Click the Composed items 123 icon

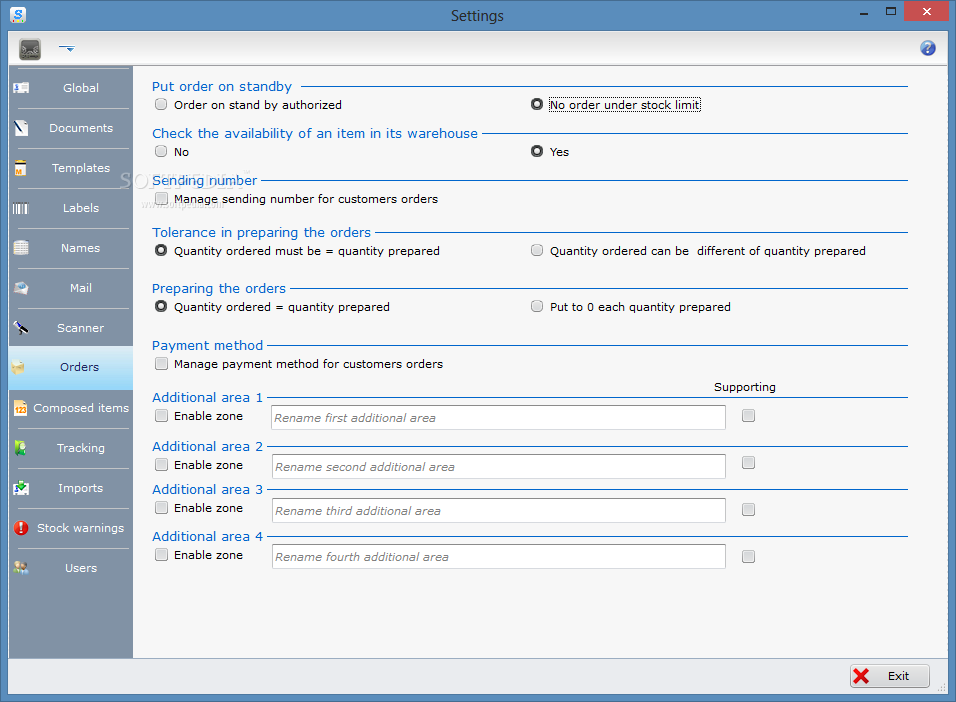pos(21,408)
